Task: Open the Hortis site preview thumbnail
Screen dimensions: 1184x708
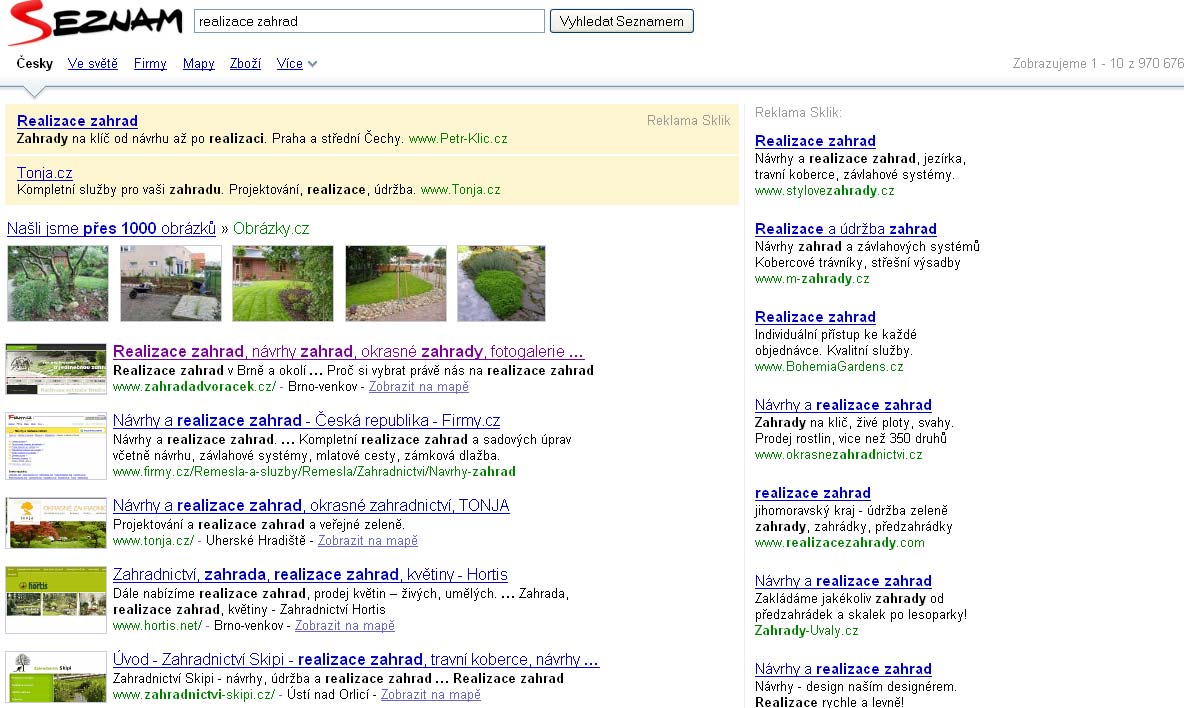Action: pyautogui.click(x=56, y=600)
